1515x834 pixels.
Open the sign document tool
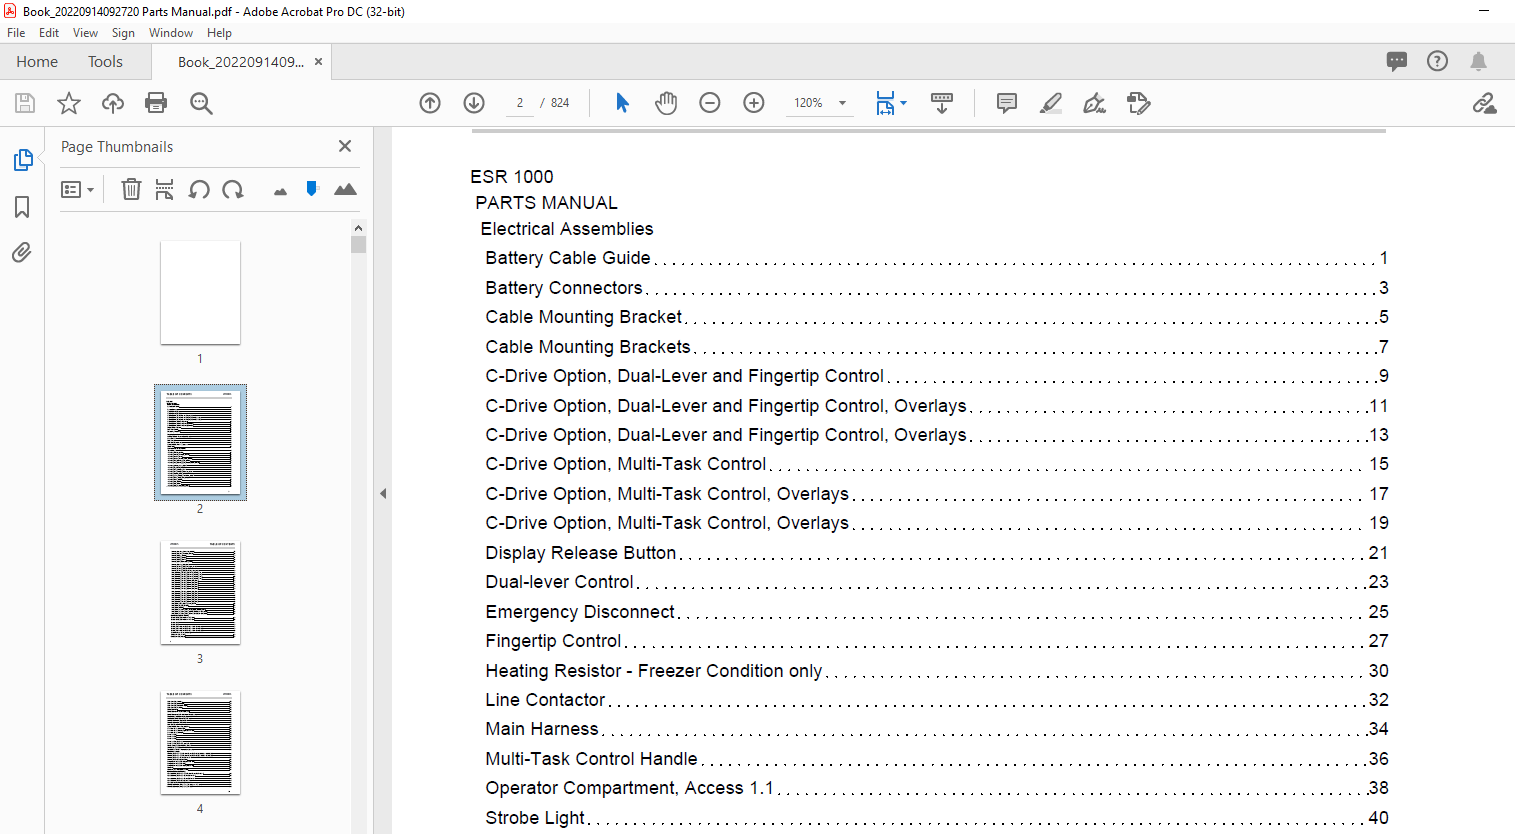point(1095,103)
